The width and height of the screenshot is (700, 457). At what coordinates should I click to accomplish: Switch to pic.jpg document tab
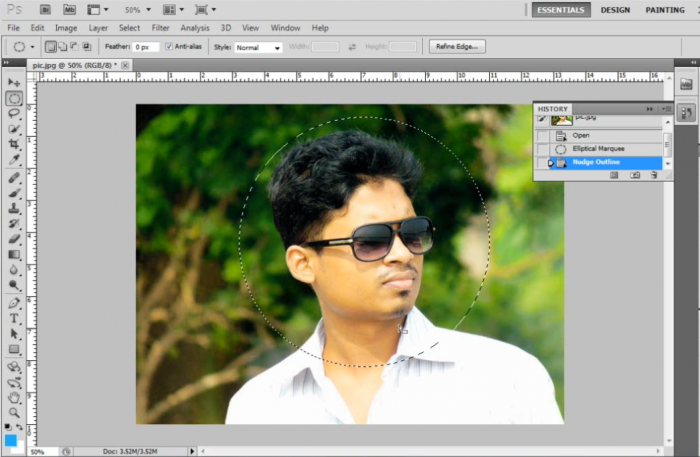[74, 65]
